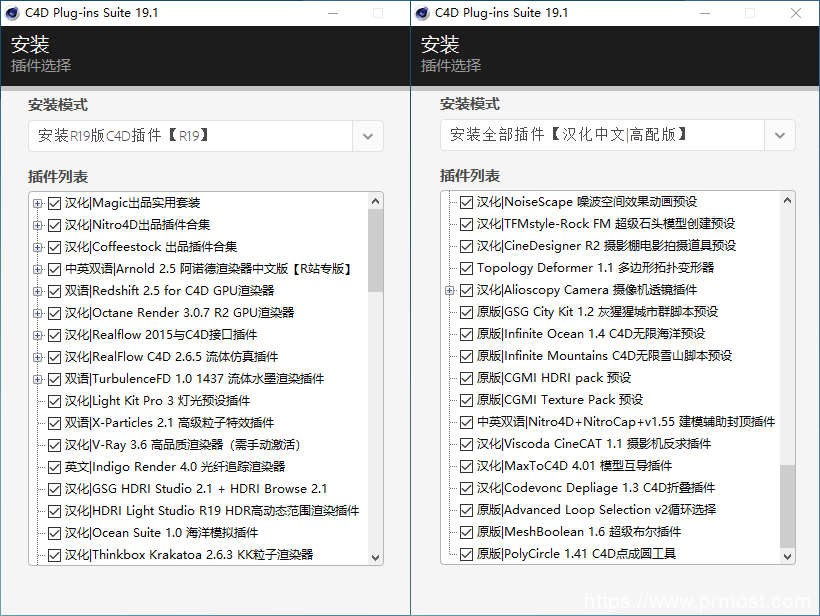Toggle the Thinkbox Krakatoa 2.6.3 checkbox
Image resolution: width=820 pixels, height=616 pixels.
coord(54,555)
